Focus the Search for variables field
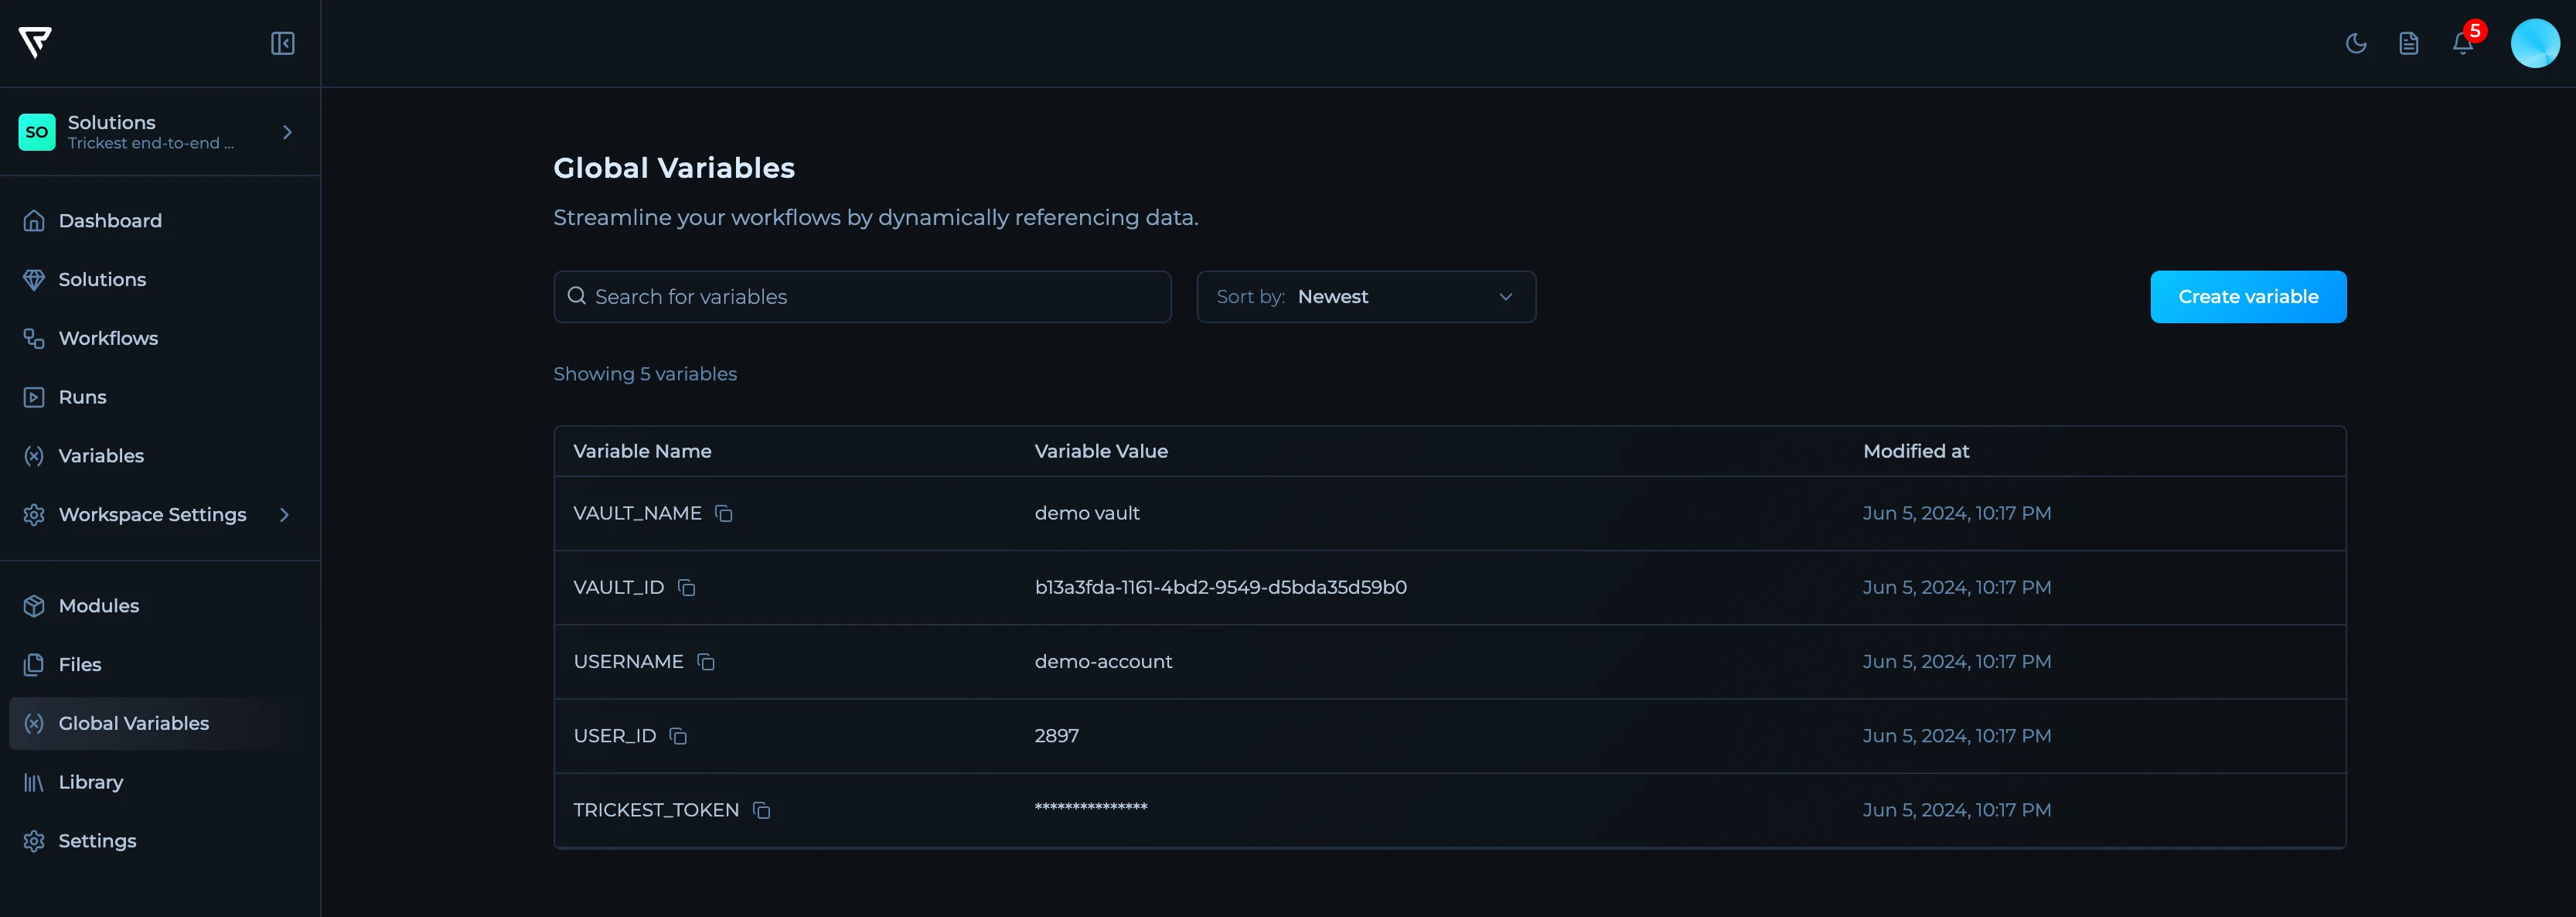The image size is (2576, 917). coord(861,297)
